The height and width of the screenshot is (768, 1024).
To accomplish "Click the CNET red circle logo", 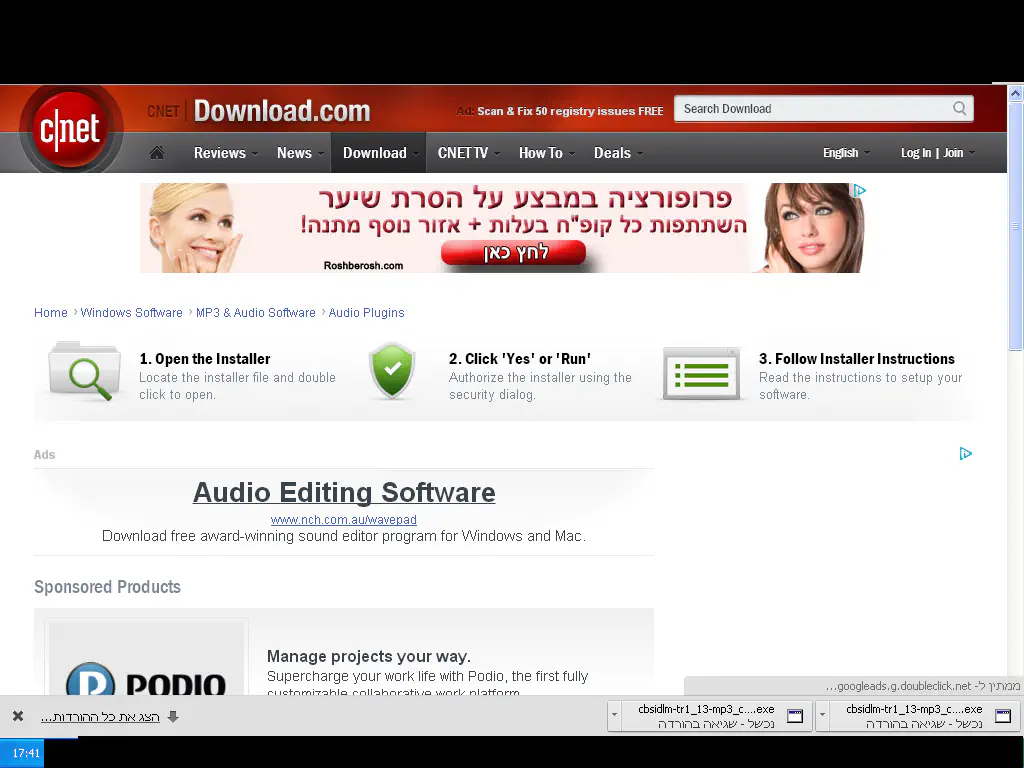I will click(x=70, y=131).
